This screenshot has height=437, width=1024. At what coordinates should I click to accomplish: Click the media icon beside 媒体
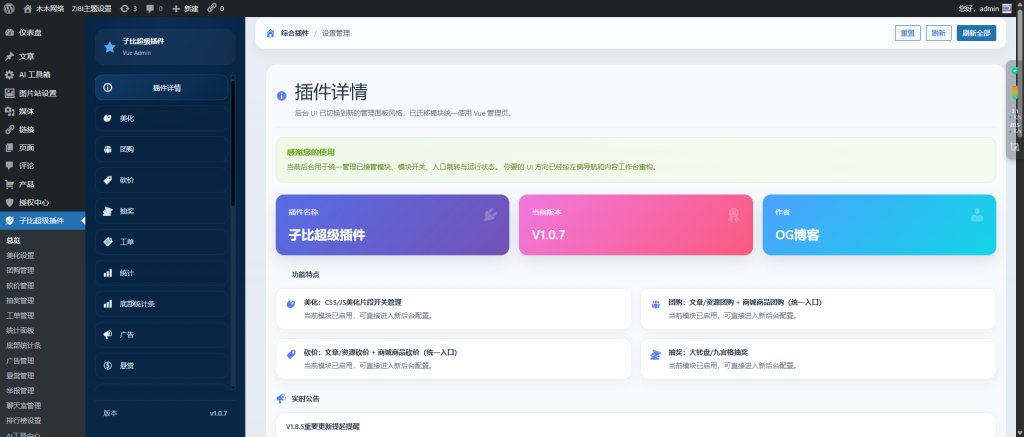pyautogui.click(x=9, y=111)
